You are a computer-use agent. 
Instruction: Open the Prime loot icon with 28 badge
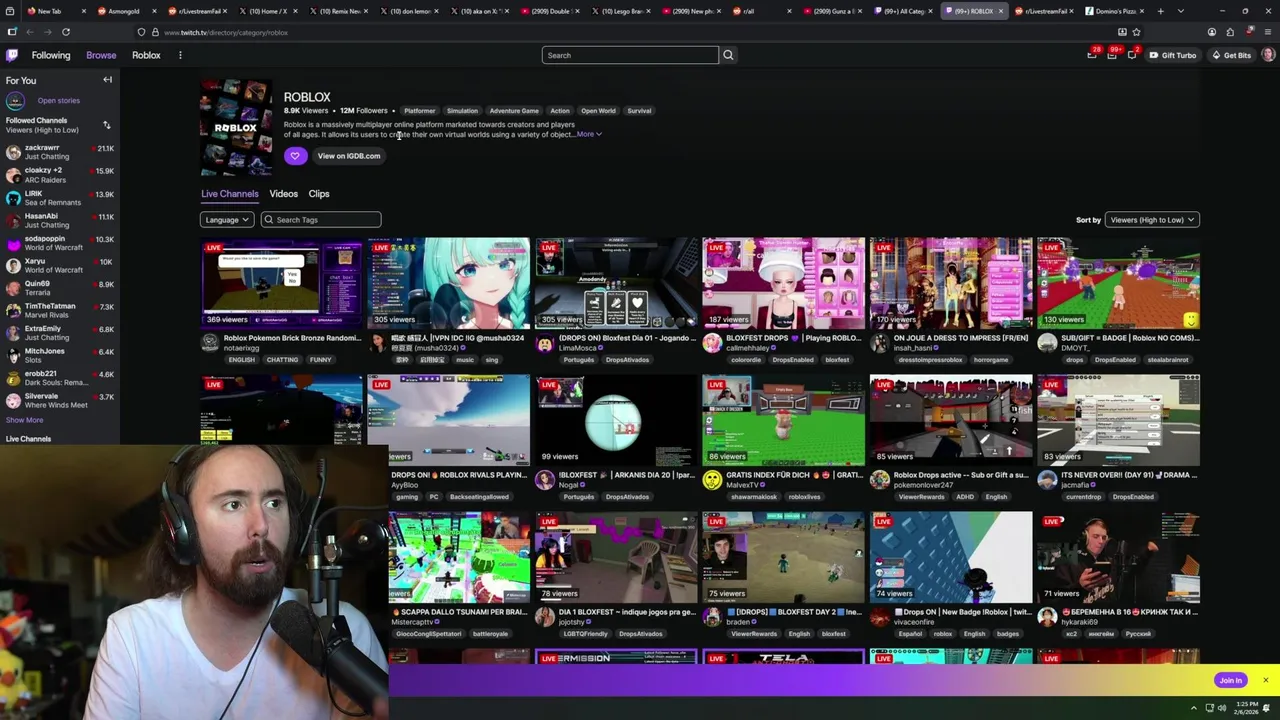[1092, 55]
